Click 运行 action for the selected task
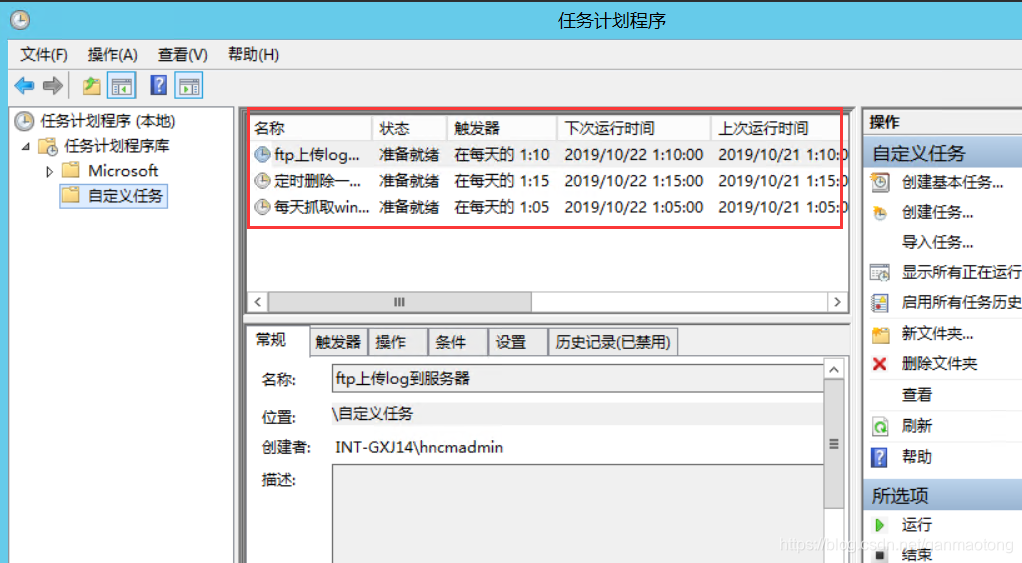The width and height of the screenshot is (1022, 563). (916, 525)
